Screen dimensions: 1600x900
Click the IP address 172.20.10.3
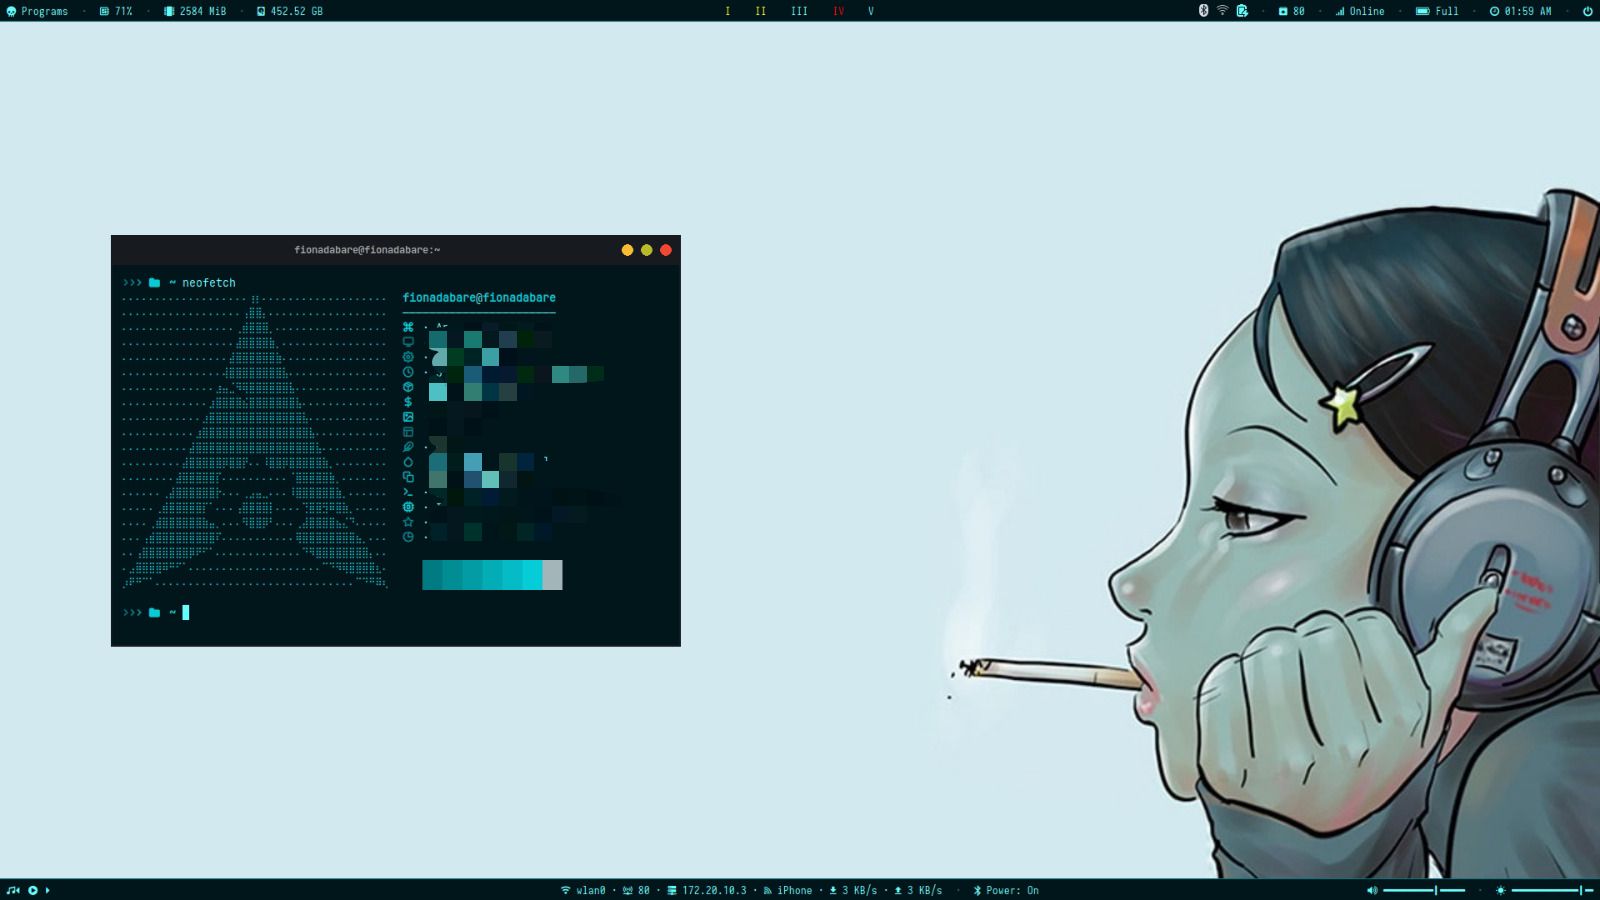(707, 890)
